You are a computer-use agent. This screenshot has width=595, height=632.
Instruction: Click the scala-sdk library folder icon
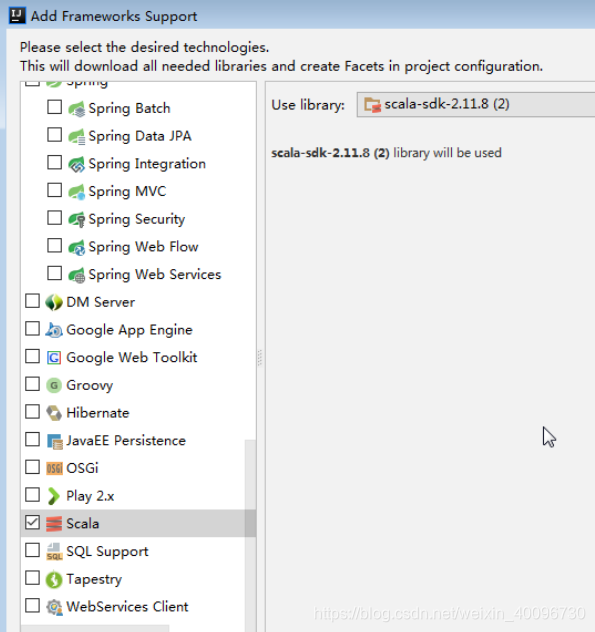(372, 105)
